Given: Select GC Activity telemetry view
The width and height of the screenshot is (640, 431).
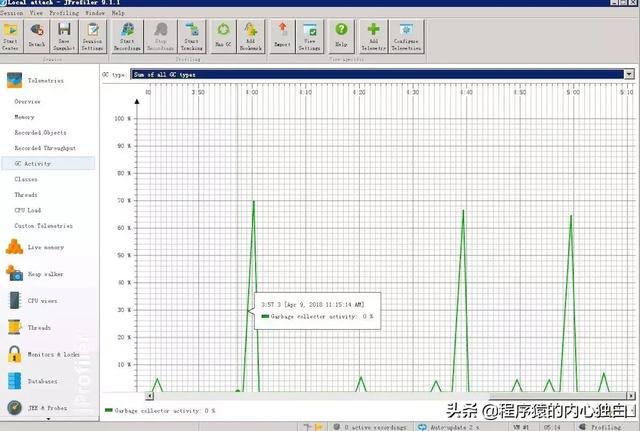Looking at the screenshot, I should [48, 163].
